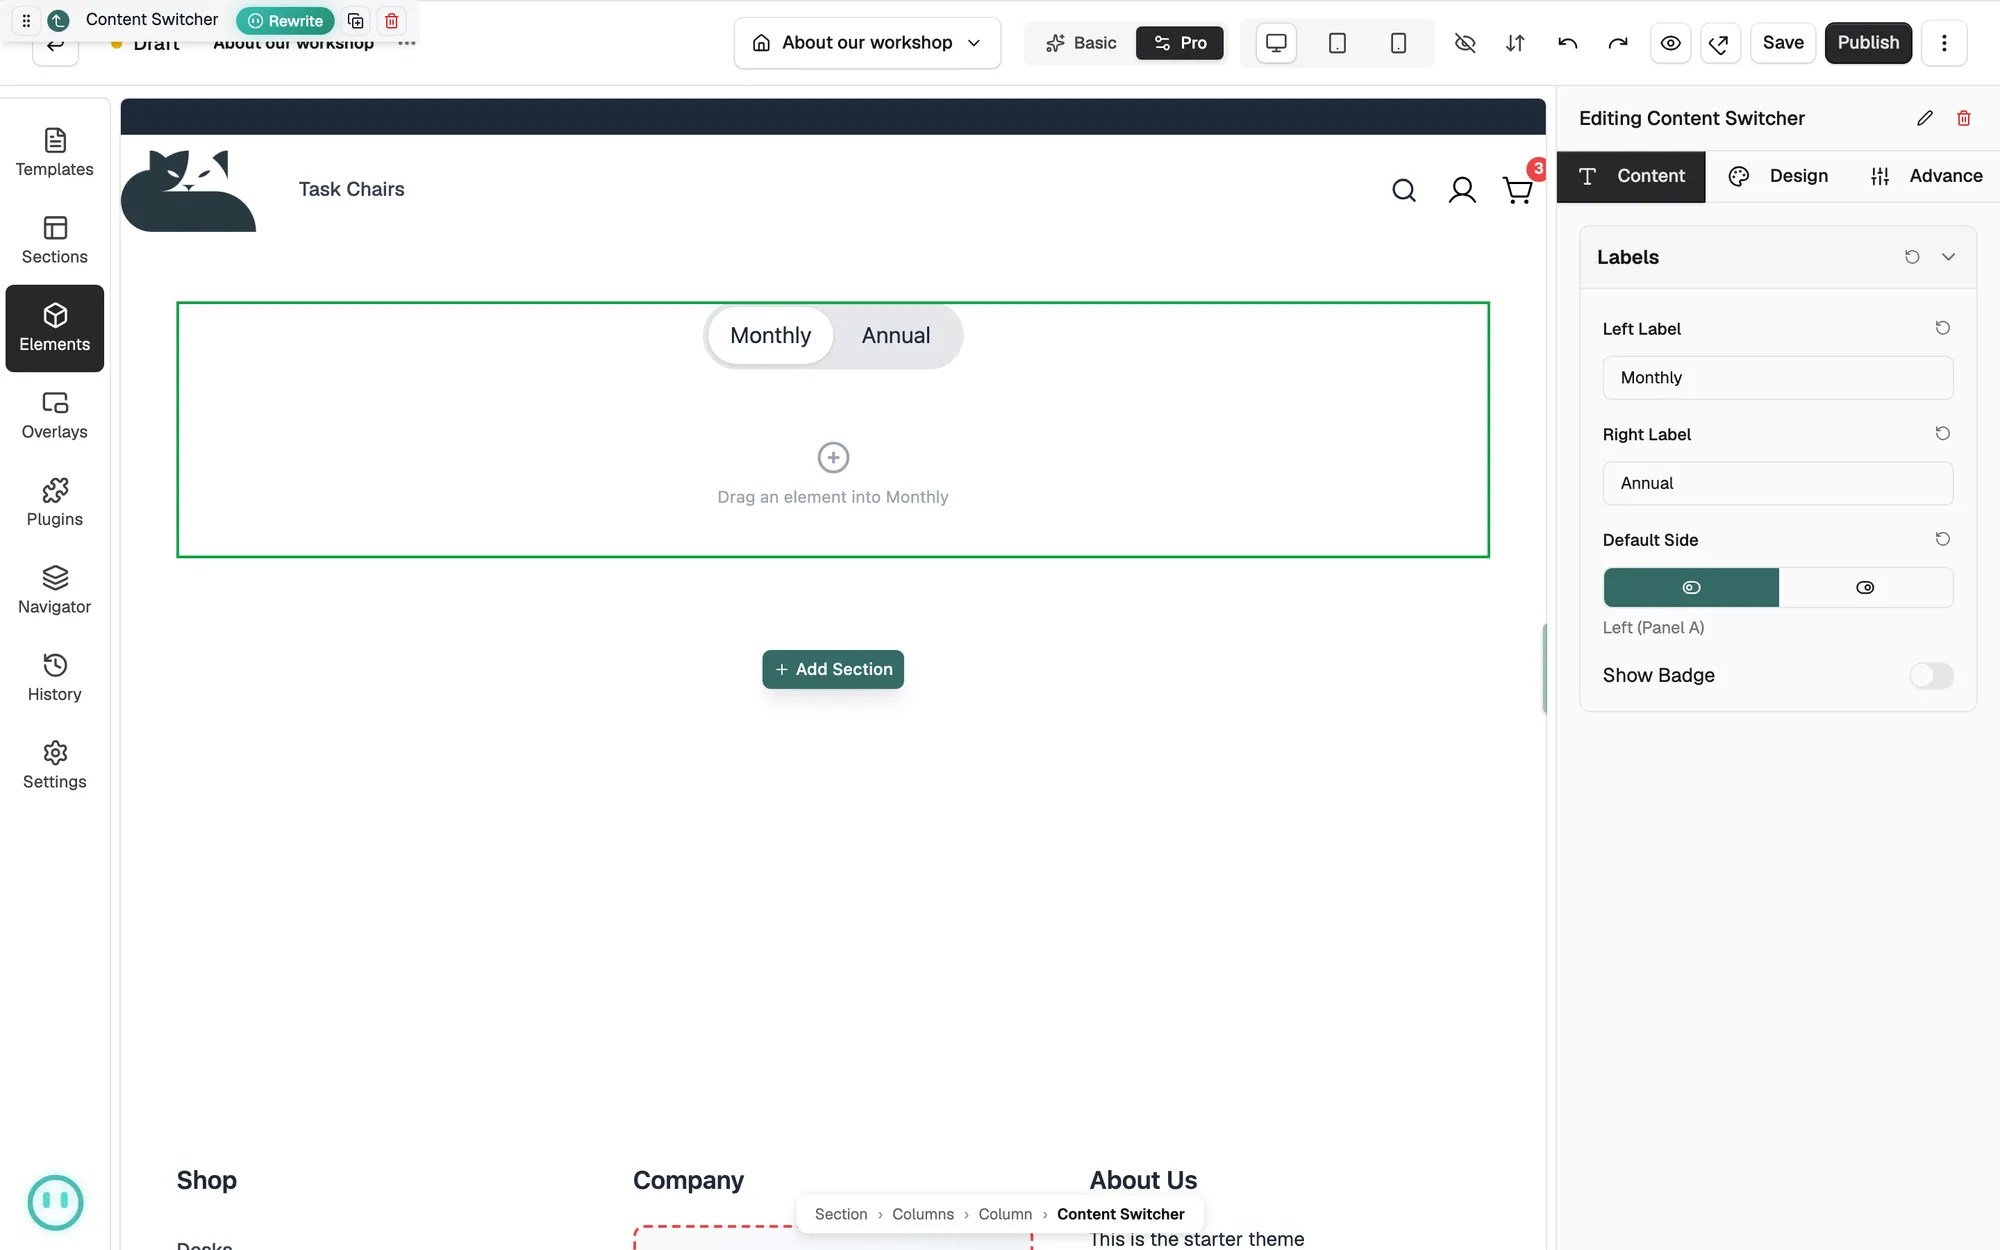Click the Left Label input field
The height and width of the screenshot is (1250, 2000).
[1778, 378]
